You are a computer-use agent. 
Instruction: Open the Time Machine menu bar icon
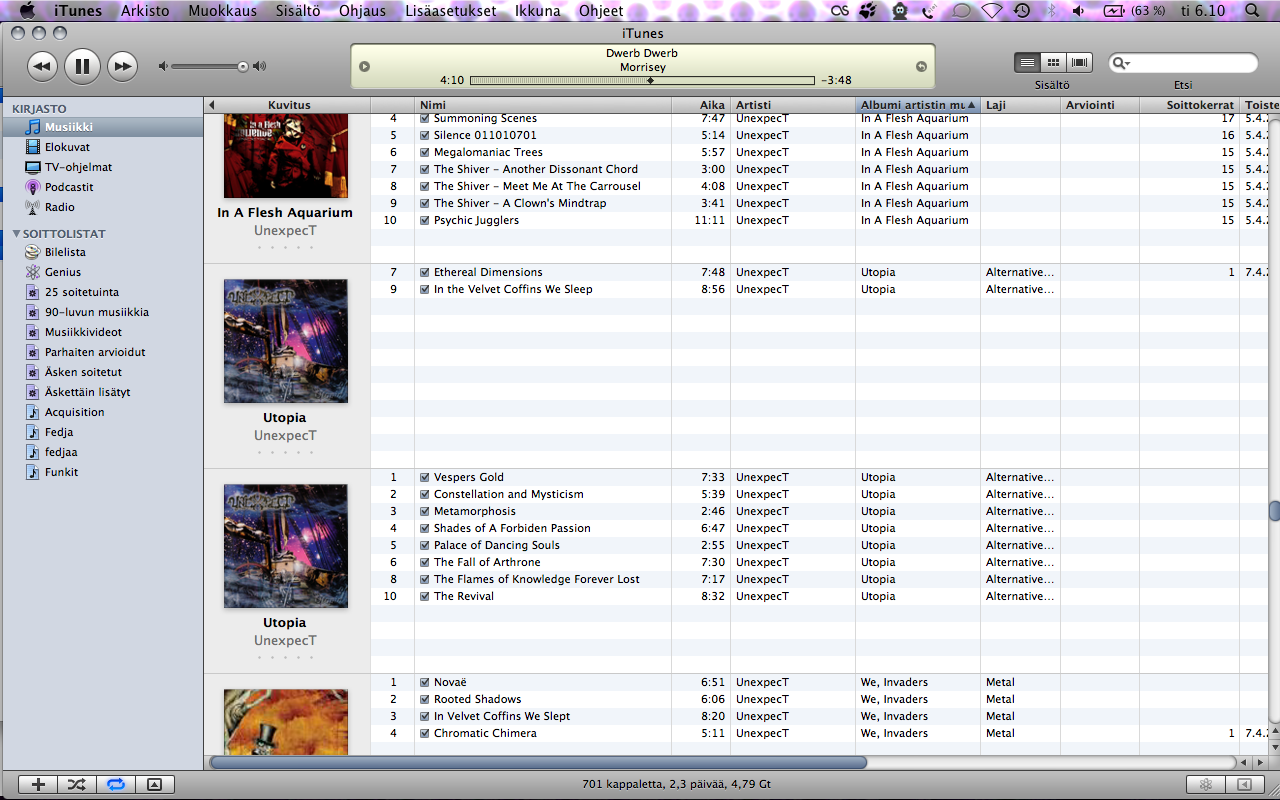(1022, 11)
